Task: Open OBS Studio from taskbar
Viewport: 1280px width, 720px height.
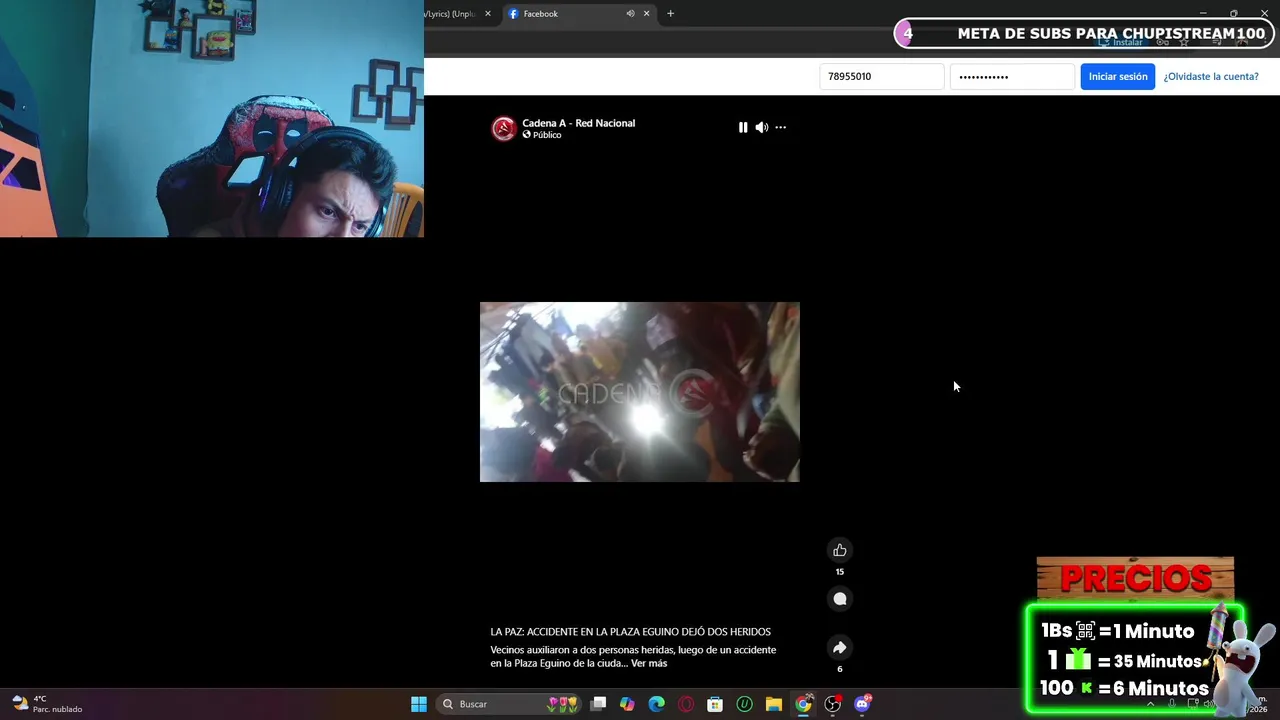Action: coord(833,704)
